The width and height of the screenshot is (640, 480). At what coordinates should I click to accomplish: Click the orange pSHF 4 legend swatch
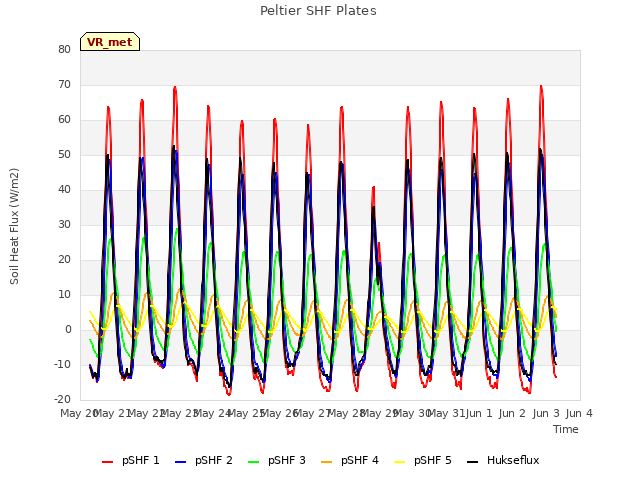coord(327,462)
